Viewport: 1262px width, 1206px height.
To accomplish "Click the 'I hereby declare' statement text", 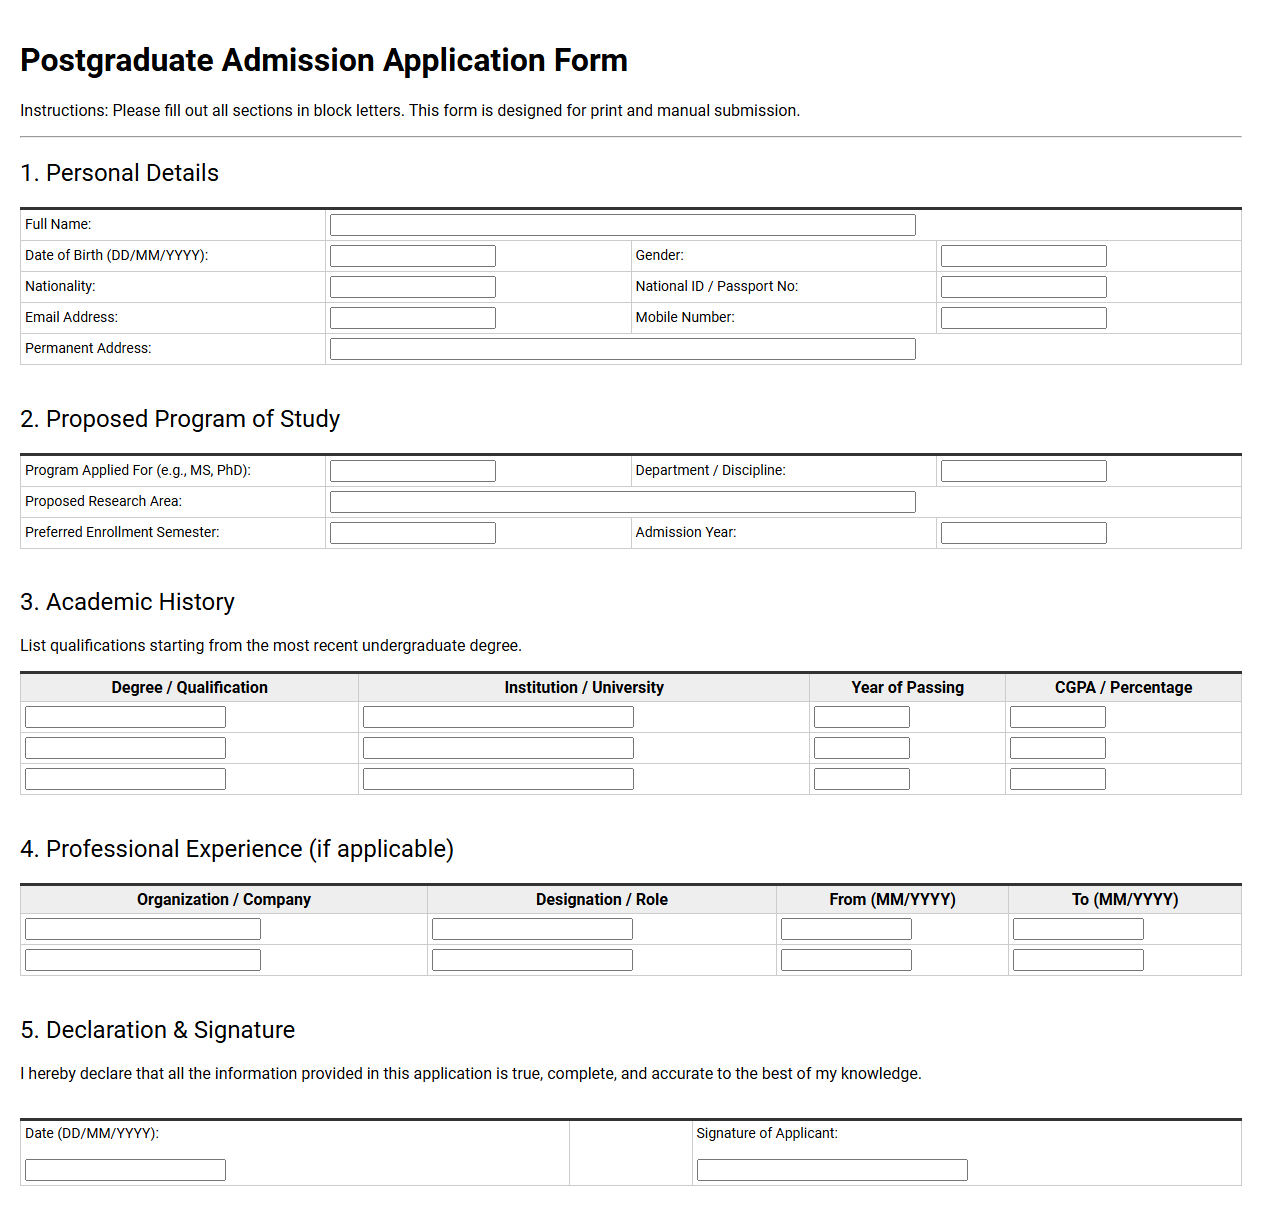I will click(x=471, y=1074).
